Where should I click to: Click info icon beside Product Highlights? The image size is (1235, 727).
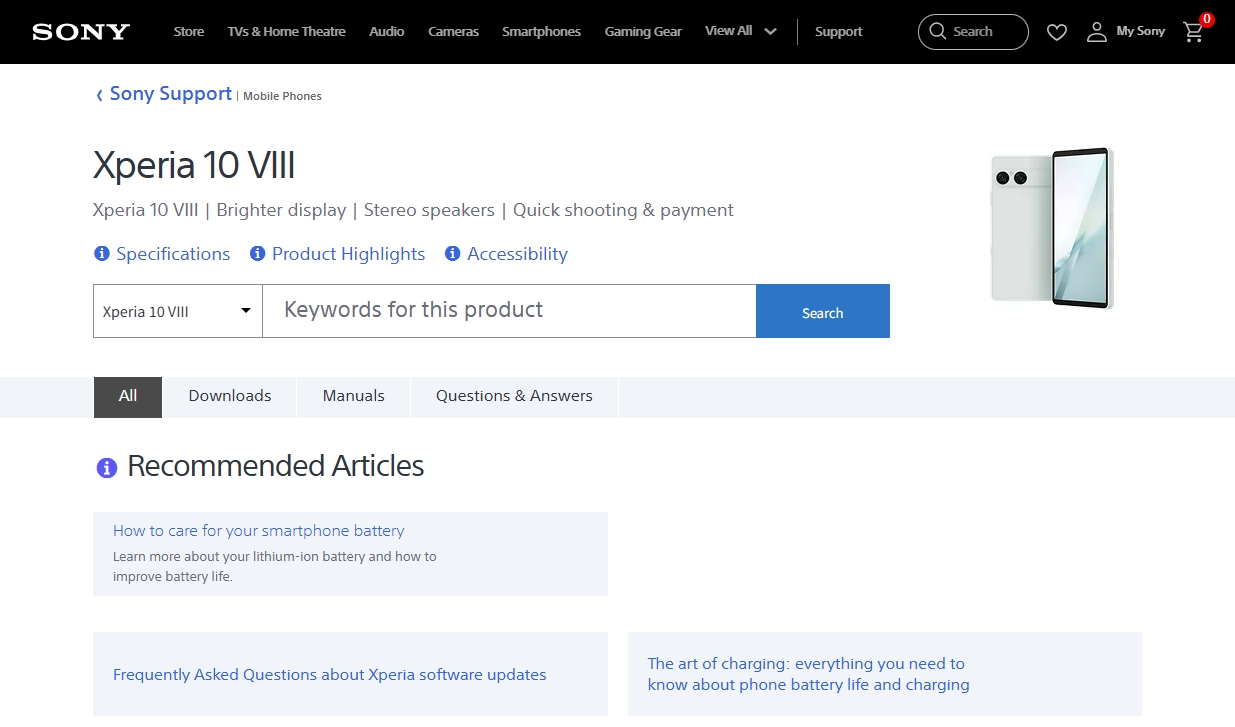point(257,254)
